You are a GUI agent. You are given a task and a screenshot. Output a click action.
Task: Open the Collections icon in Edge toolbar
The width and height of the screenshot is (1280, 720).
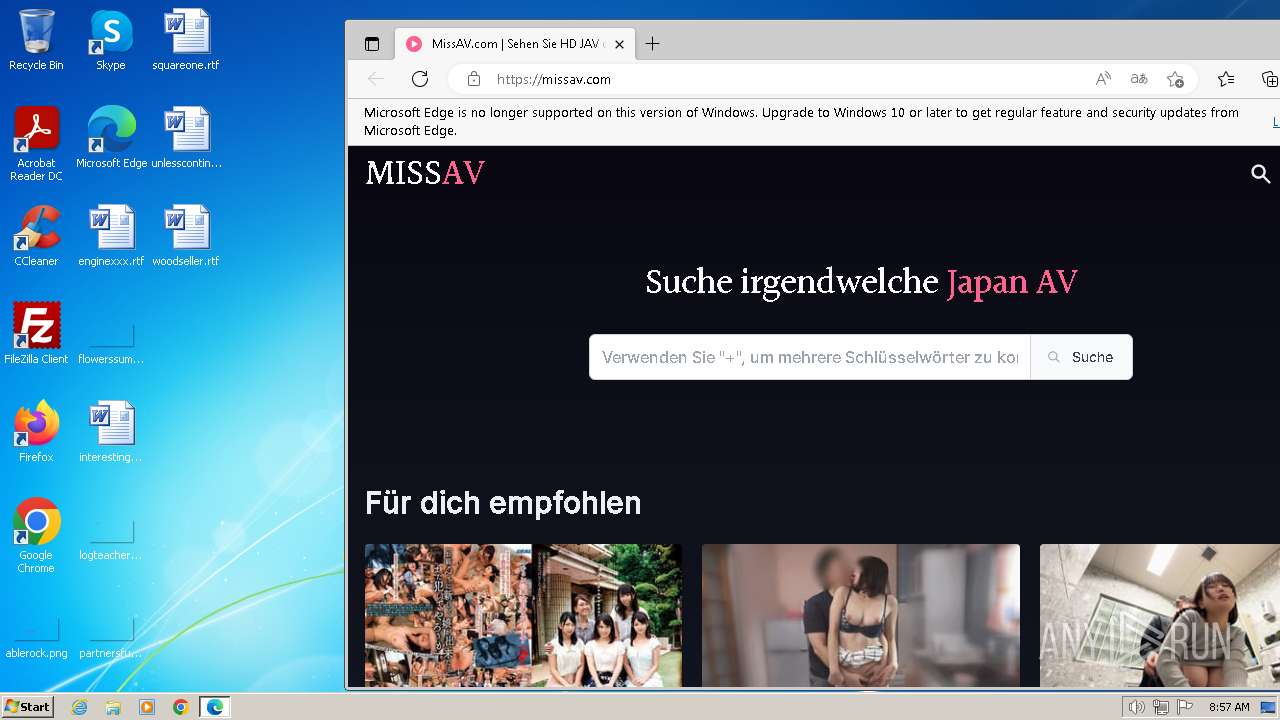[x=1269, y=79]
